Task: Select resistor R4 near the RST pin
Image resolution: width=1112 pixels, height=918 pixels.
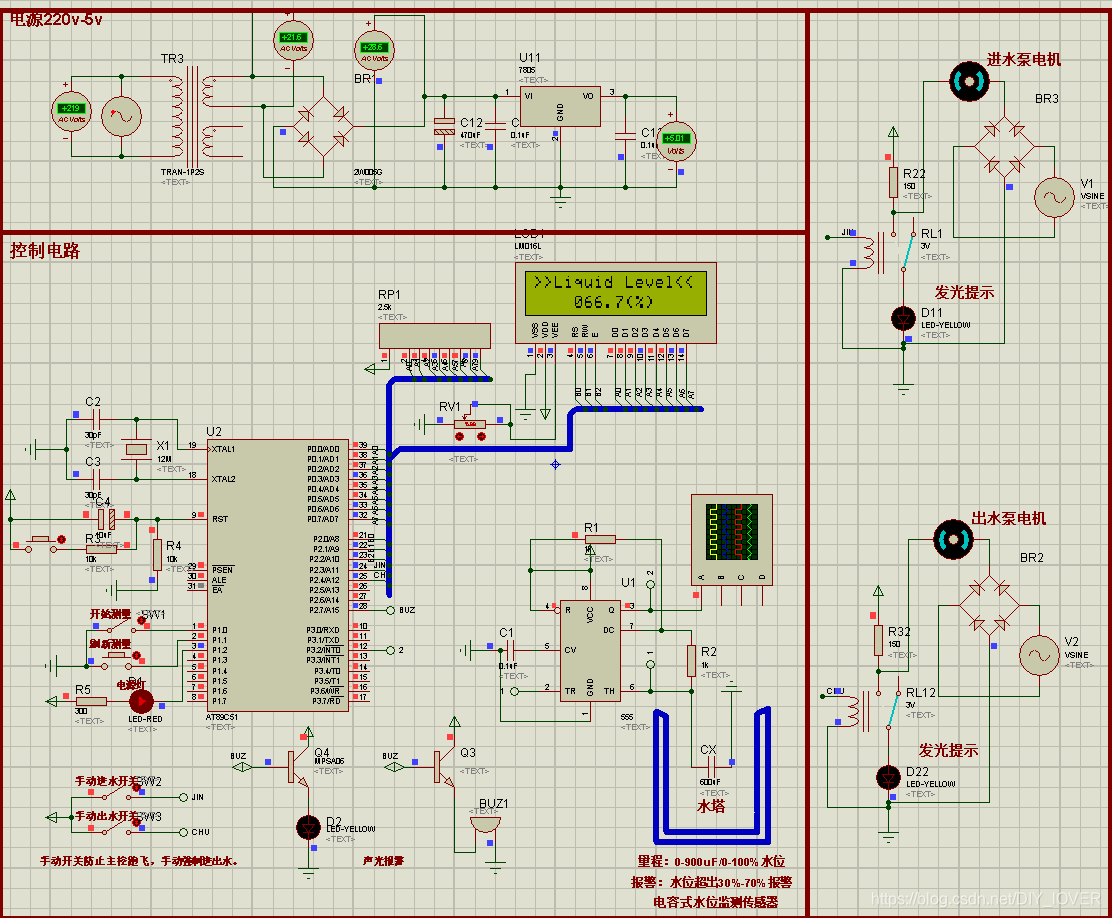Action: pyautogui.click(x=157, y=555)
